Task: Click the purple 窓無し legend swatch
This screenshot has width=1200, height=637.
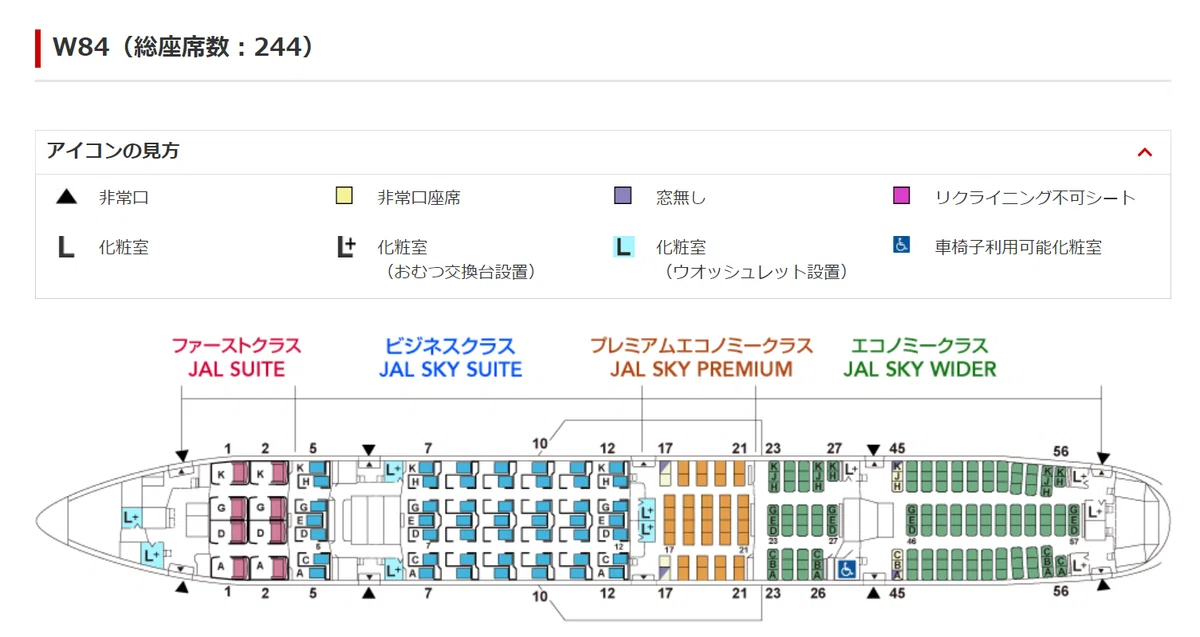Action: [x=622, y=195]
